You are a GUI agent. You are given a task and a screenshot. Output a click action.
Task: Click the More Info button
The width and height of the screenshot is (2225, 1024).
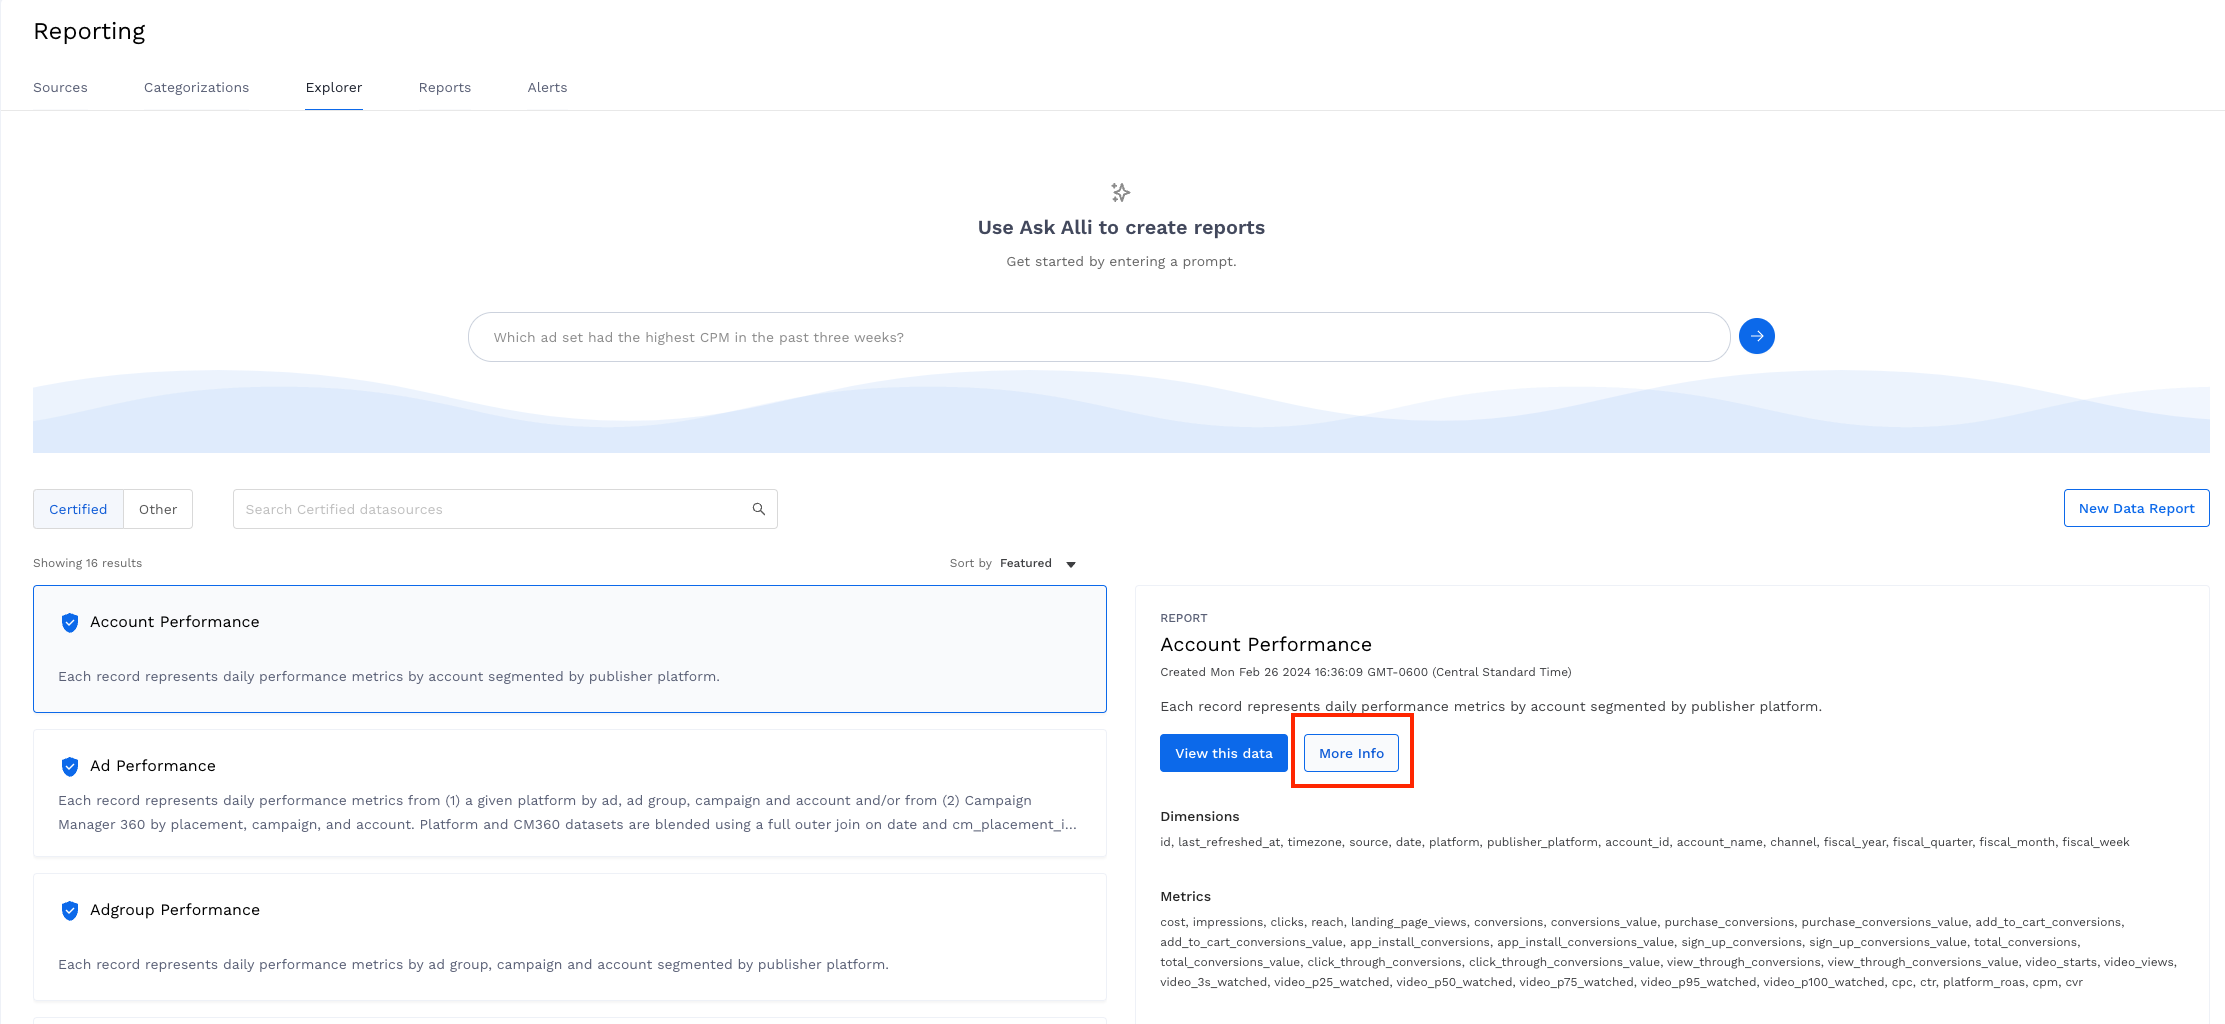point(1351,753)
